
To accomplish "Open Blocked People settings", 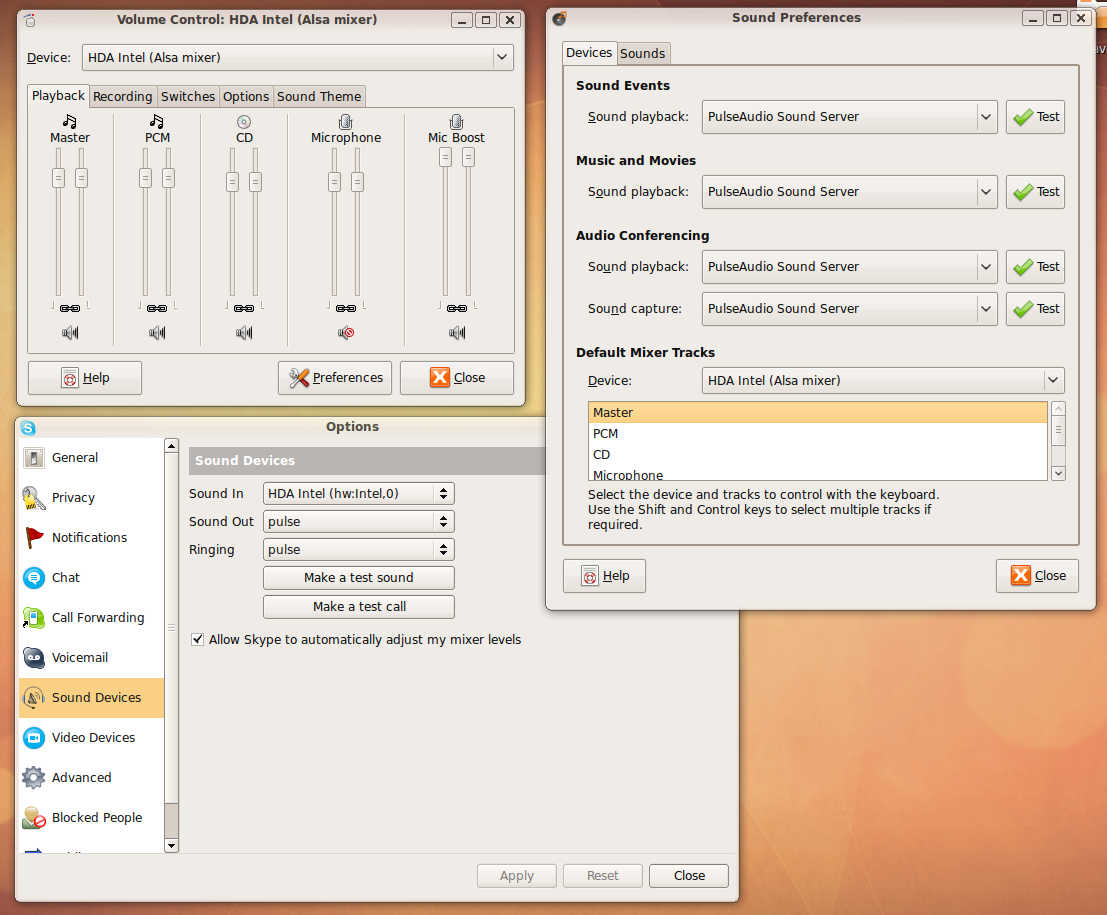I will (x=92, y=818).
